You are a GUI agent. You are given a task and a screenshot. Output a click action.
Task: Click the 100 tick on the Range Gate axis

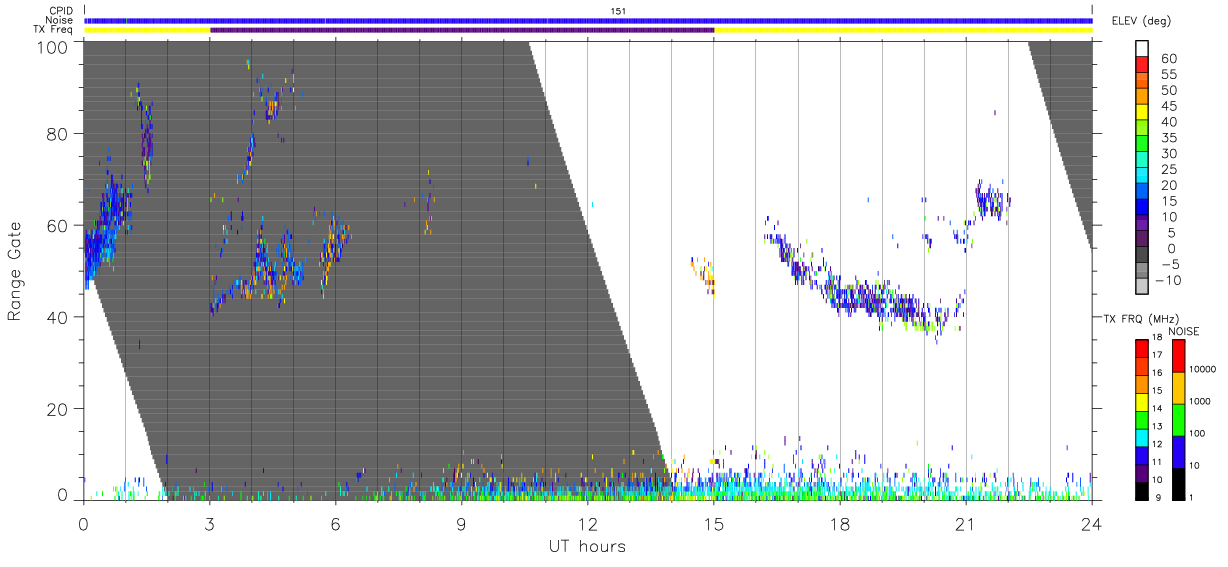tap(53, 47)
